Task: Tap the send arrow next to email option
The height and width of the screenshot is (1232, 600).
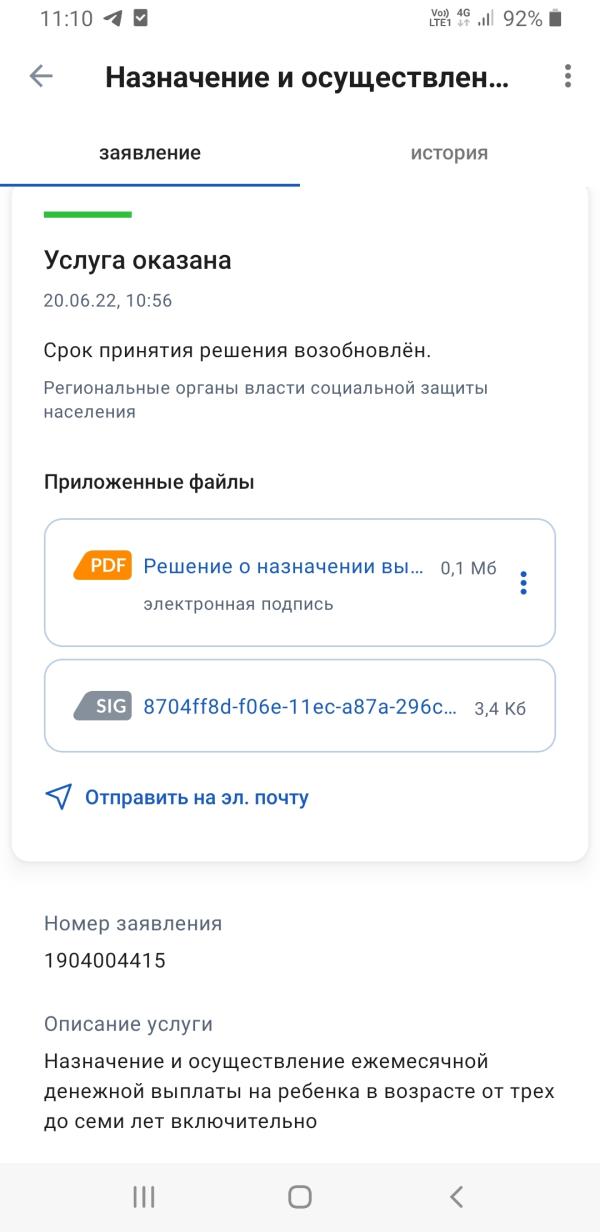Action: click(57, 797)
